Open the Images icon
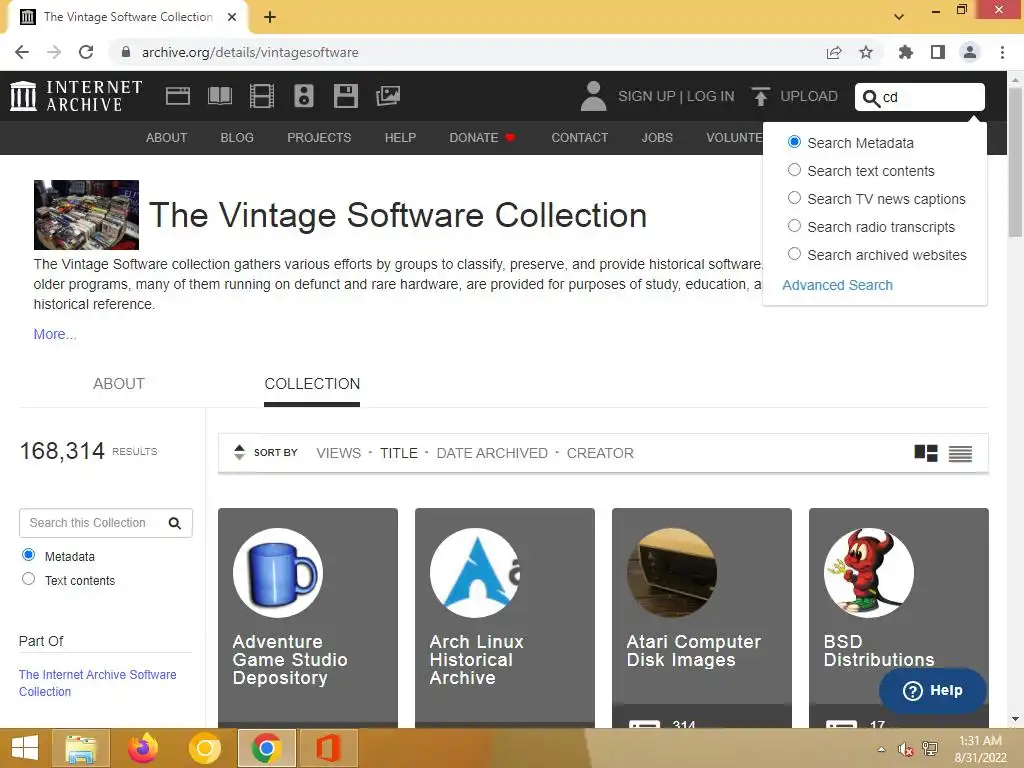 point(387,96)
